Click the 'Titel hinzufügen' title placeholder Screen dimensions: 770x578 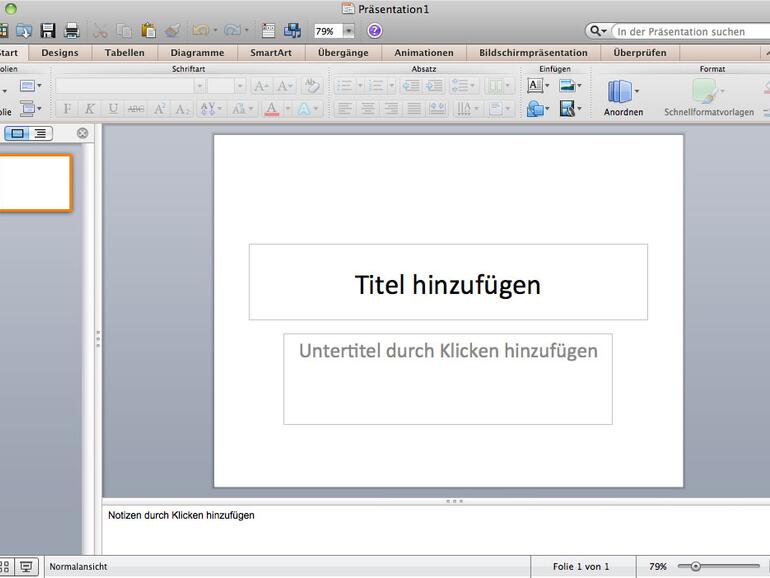pyautogui.click(x=448, y=284)
